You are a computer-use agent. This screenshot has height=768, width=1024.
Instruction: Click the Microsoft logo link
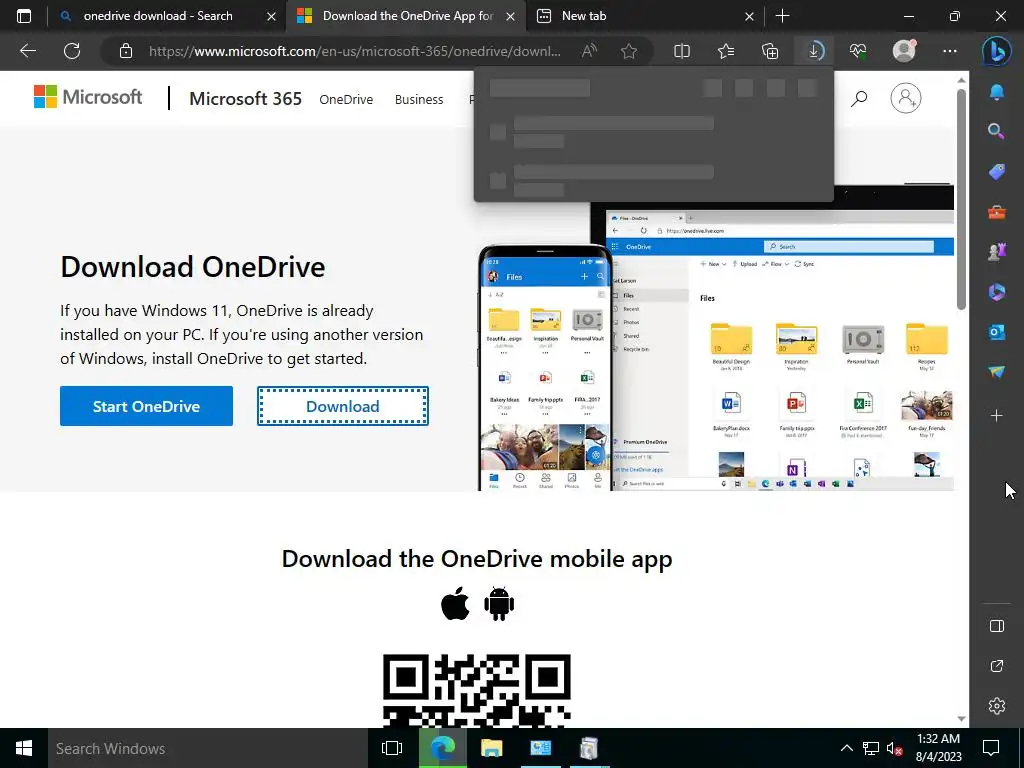(88, 97)
